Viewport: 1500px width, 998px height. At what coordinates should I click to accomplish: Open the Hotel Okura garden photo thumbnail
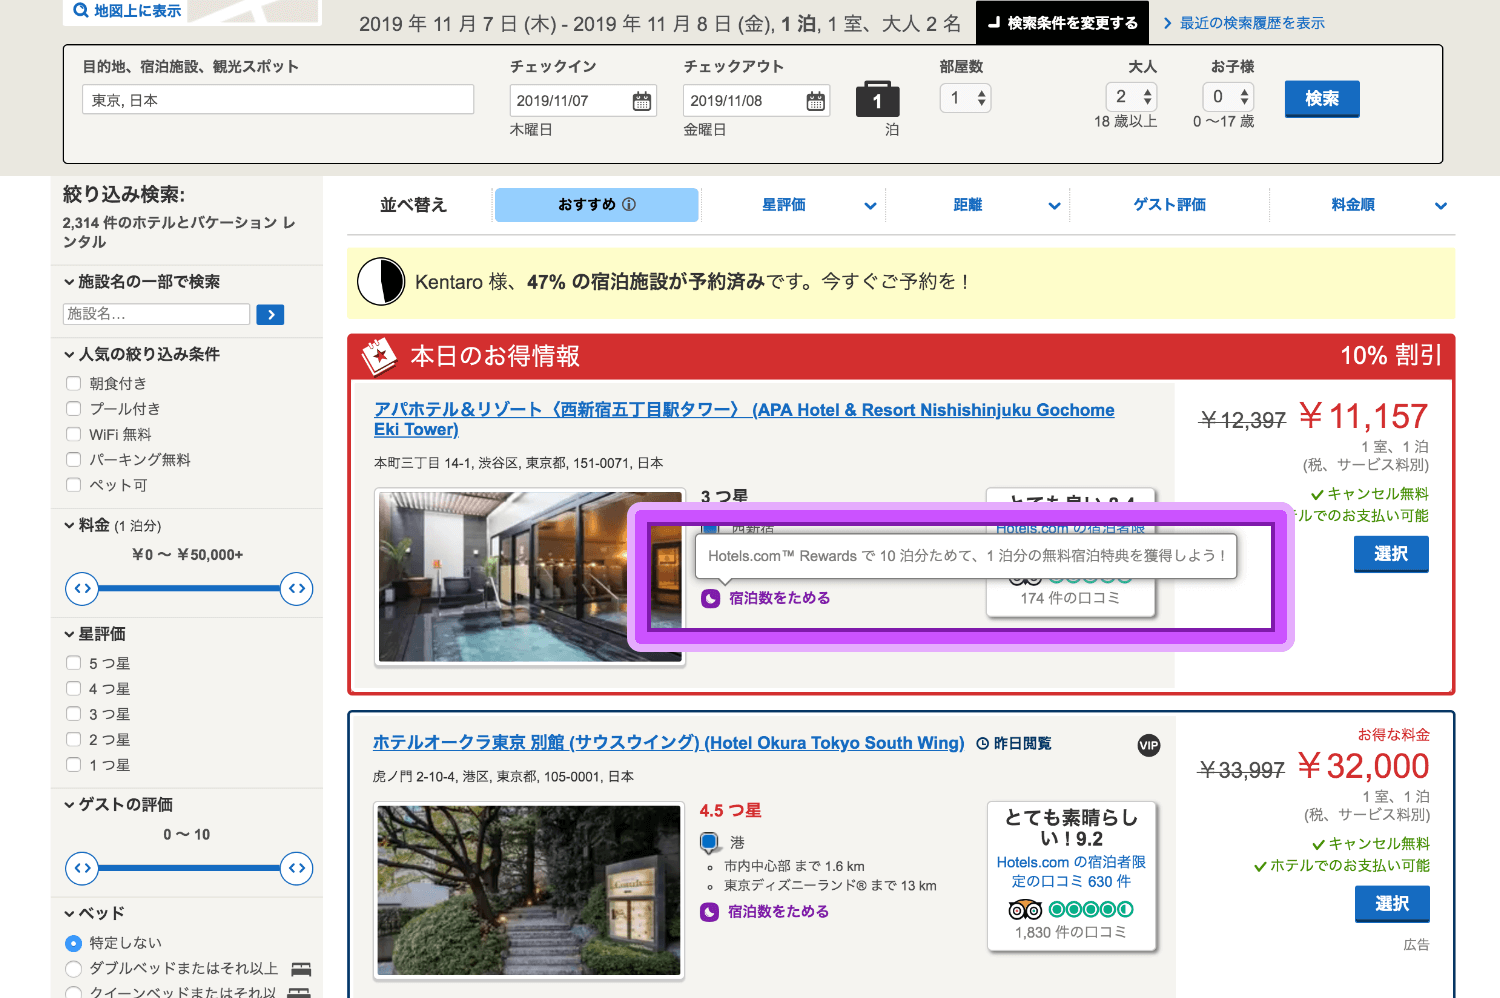[529, 890]
